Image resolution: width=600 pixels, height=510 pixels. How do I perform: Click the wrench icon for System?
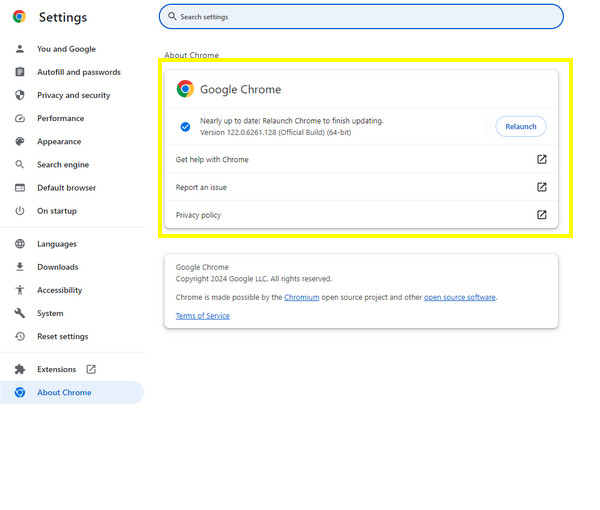[x=20, y=313]
